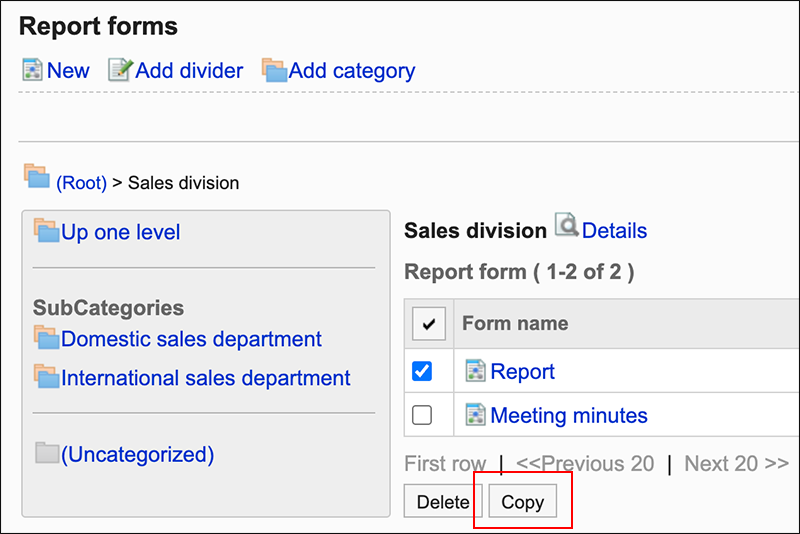This screenshot has height=534, width=800.
Task: Click the Add divider pencil icon
Action: (120, 70)
